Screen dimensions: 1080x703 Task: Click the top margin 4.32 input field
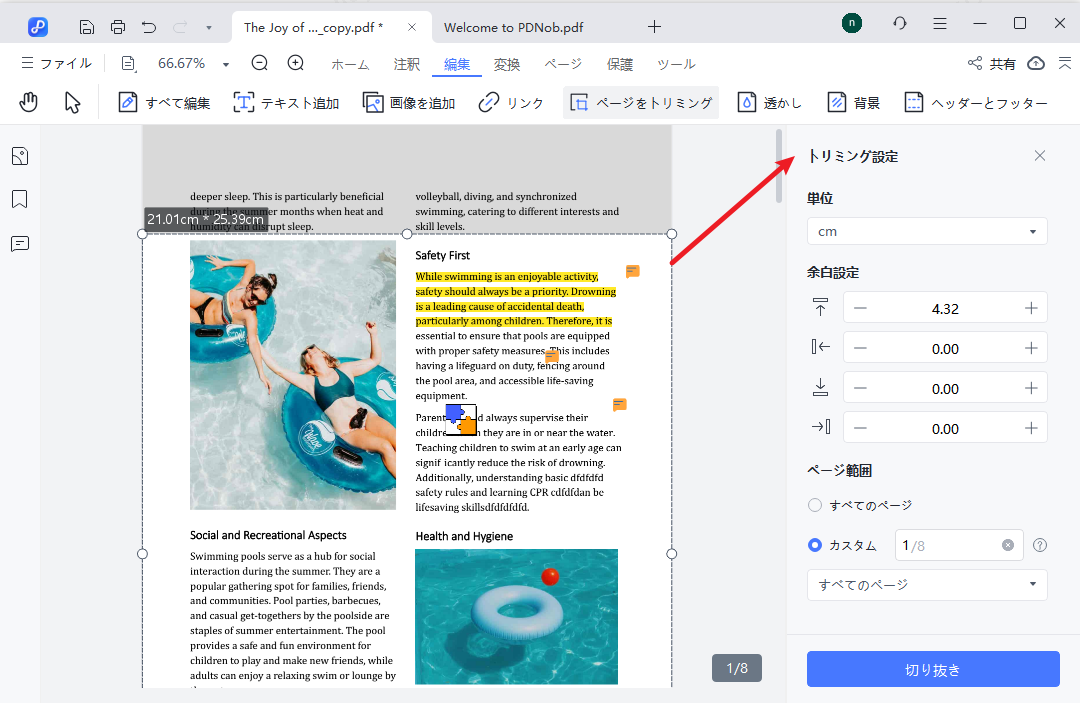pyautogui.click(x=945, y=308)
